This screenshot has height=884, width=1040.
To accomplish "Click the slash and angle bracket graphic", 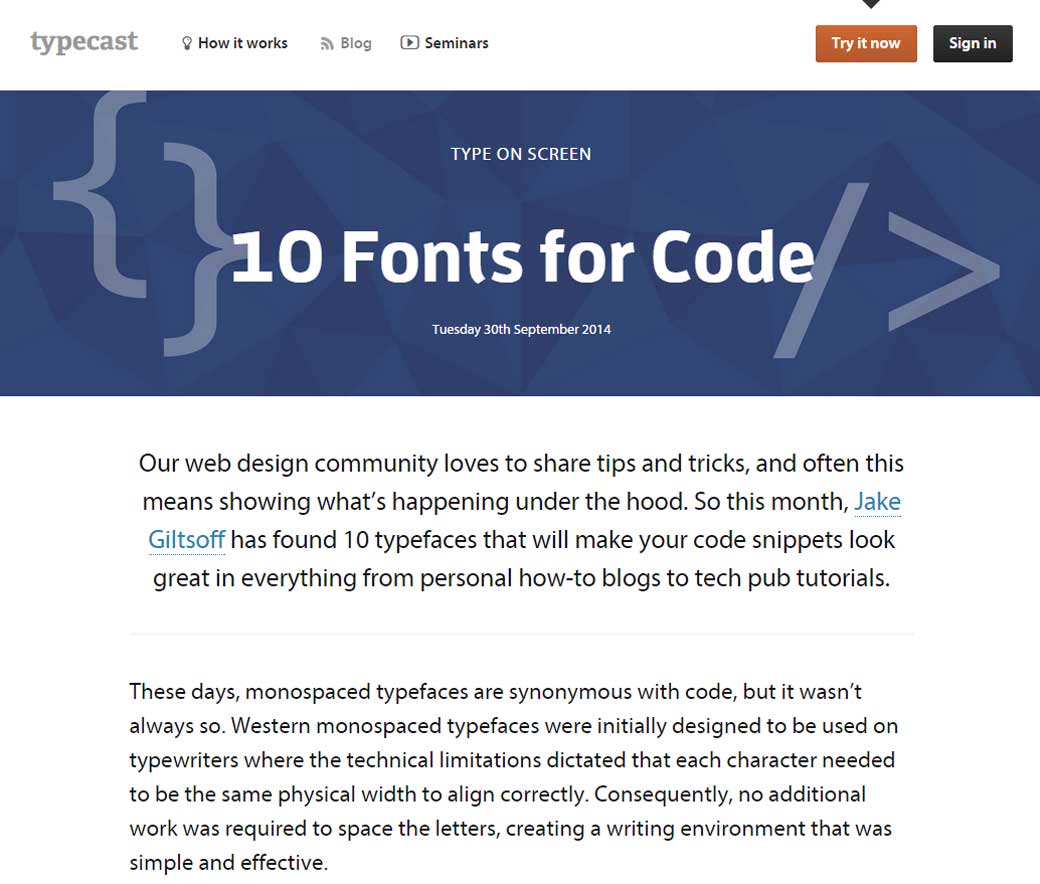I will [890, 270].
